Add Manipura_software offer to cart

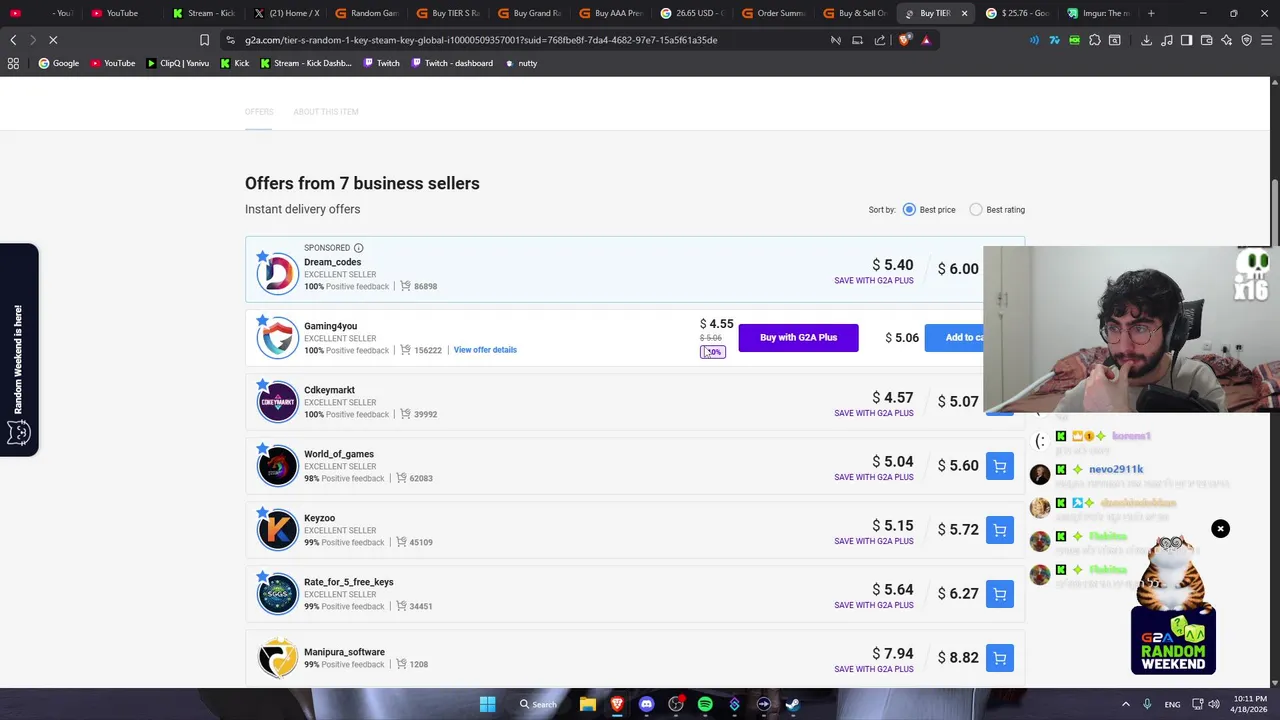click(999, 658)
